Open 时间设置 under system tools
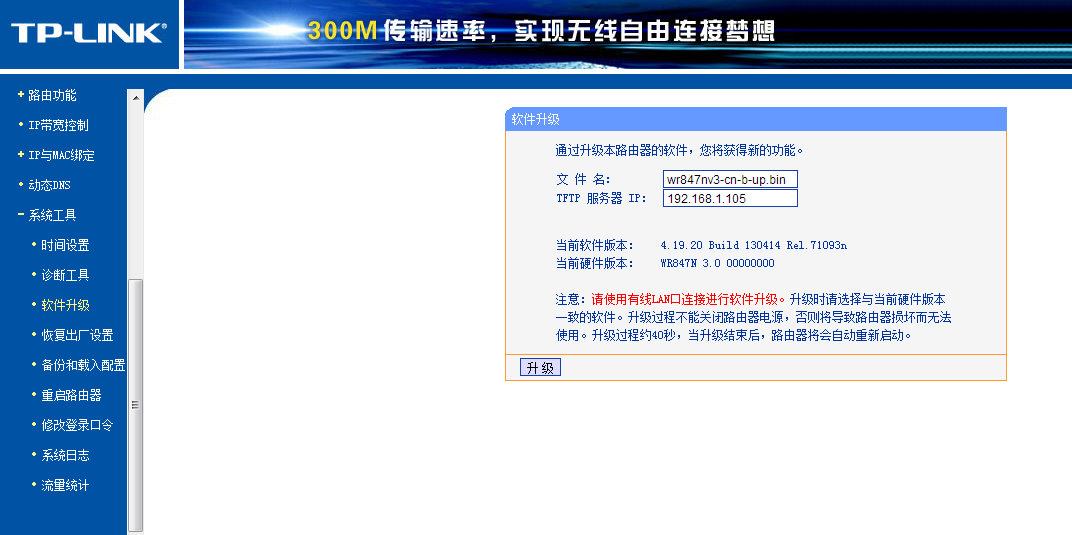This screenshot has height=535, width=1072. coord(65,245)
